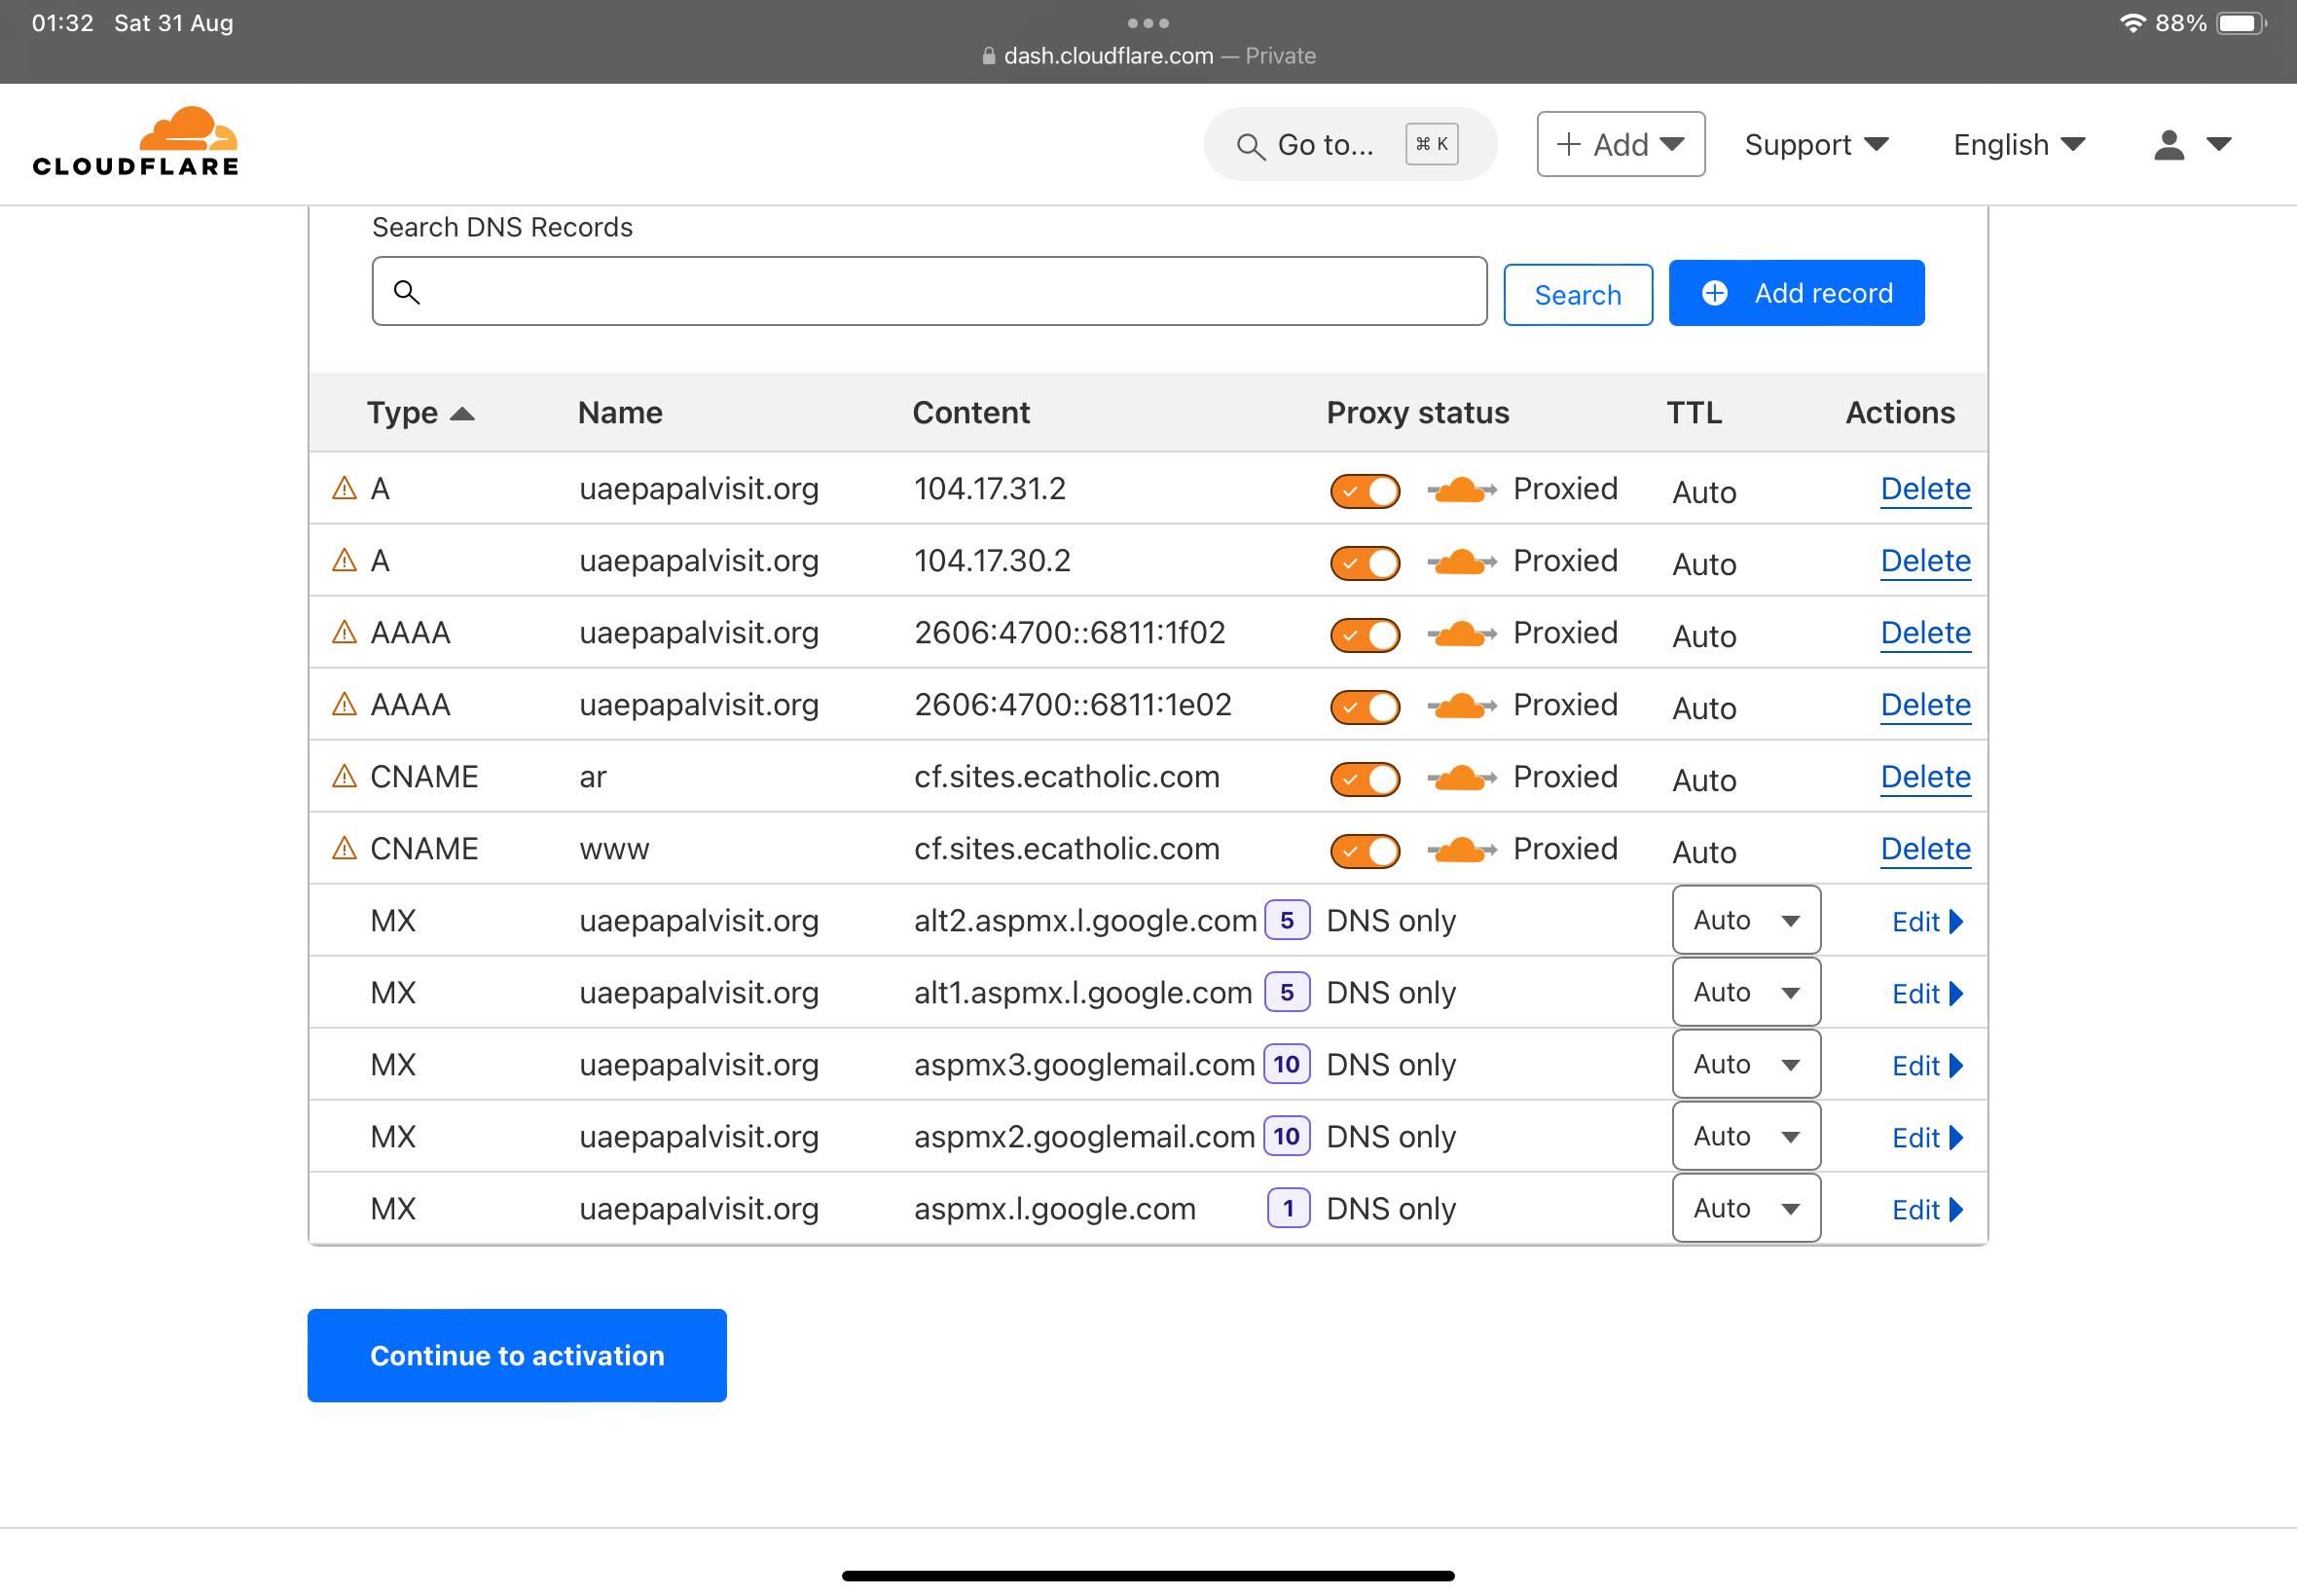Screen dimensions: 2297x1596
Task: Click warning icon on 104.17.31.2 A record
Action: 344,488
